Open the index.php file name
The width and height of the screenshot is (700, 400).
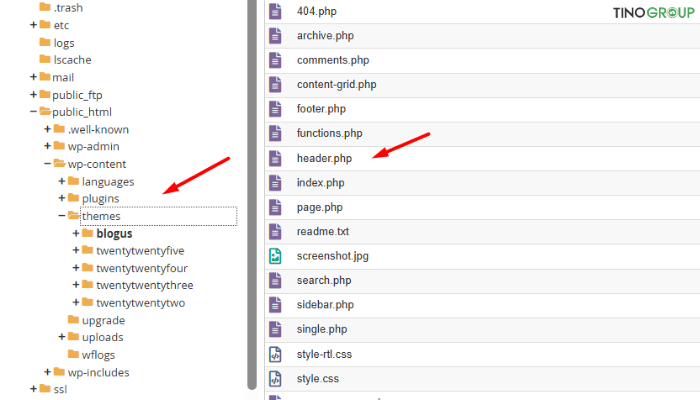point(321,183)
